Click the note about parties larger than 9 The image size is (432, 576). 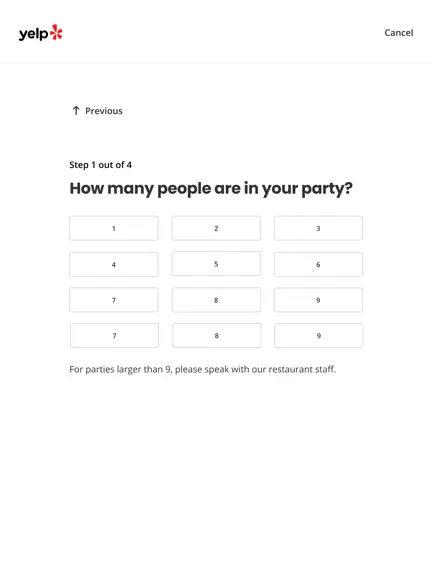pyautogui.click(x=202, y=369)
